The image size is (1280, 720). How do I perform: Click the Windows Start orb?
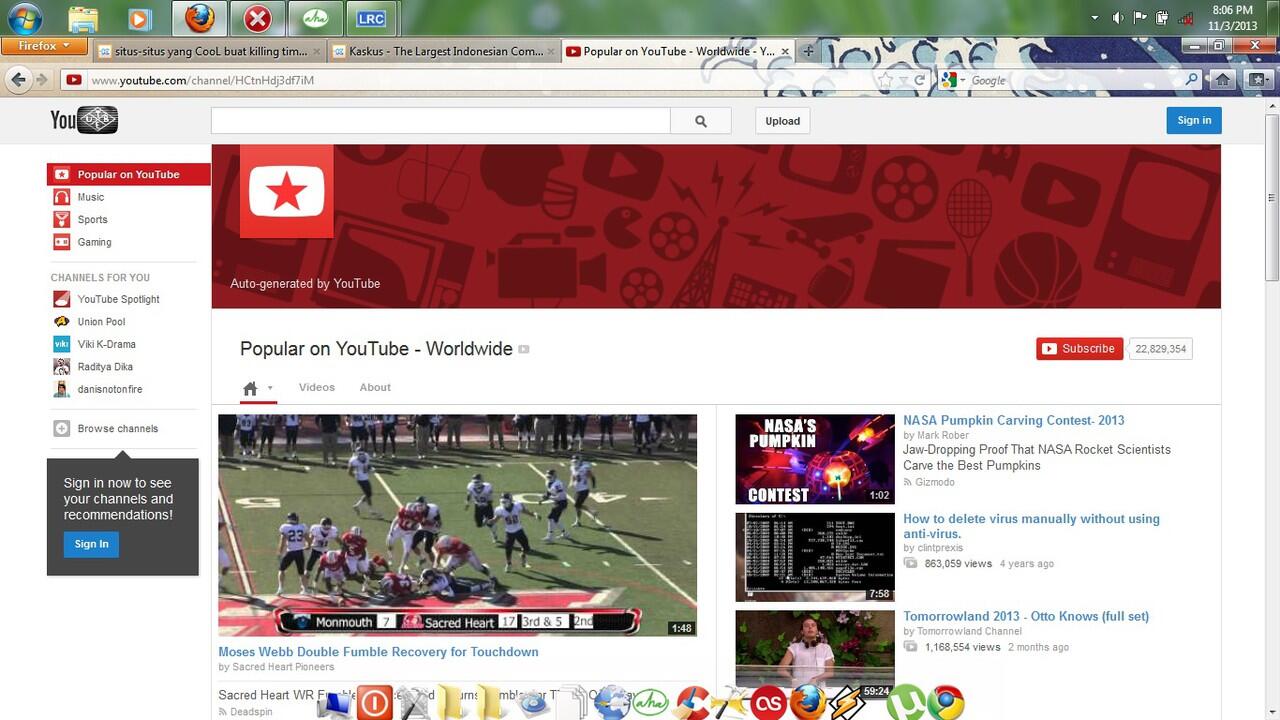click(x=24, y=18)
